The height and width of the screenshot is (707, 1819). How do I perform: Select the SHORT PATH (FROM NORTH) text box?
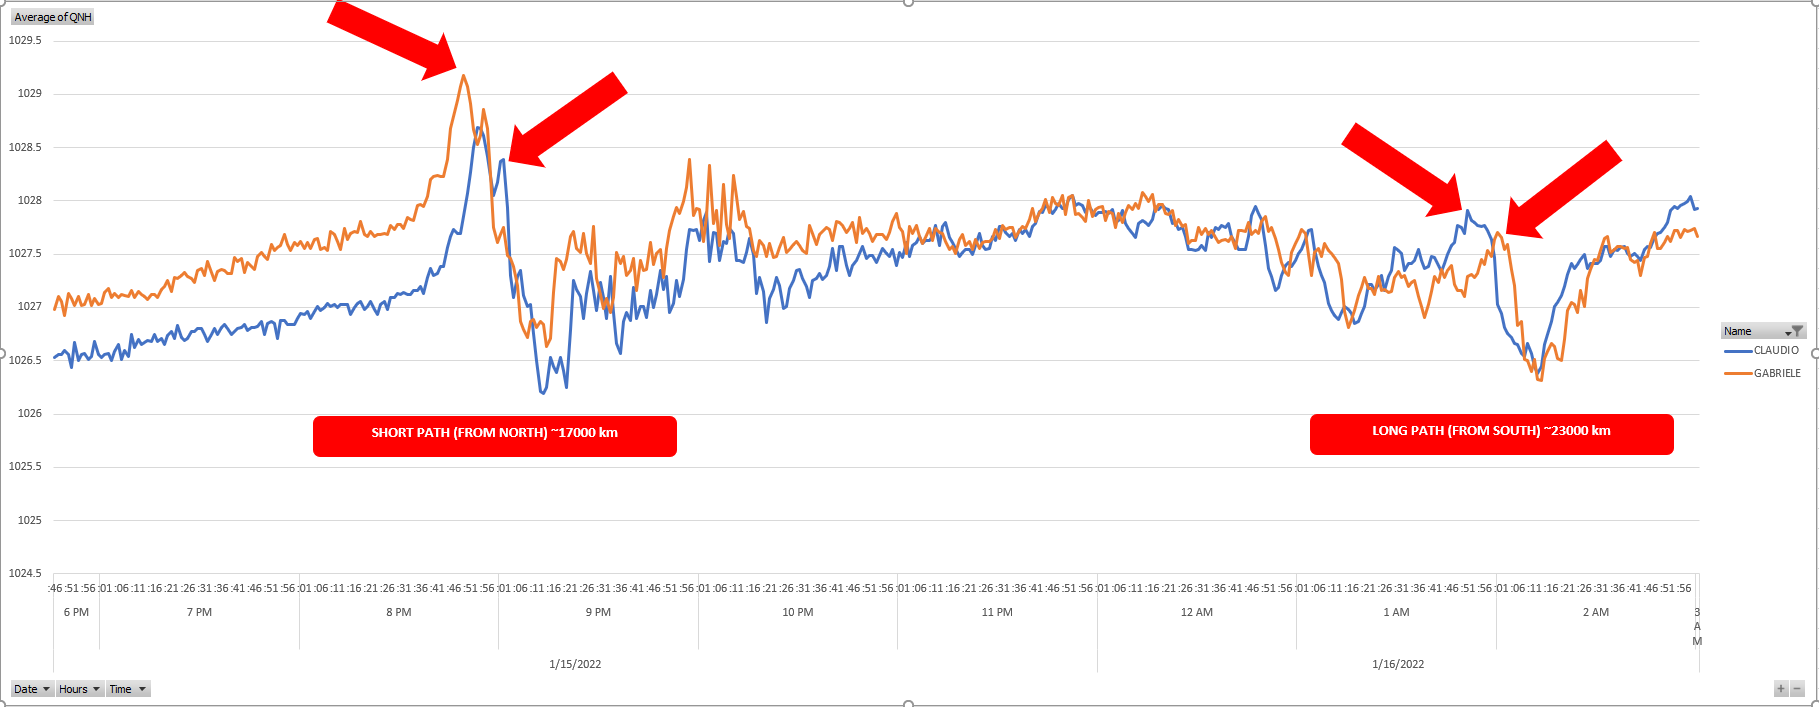494,436
